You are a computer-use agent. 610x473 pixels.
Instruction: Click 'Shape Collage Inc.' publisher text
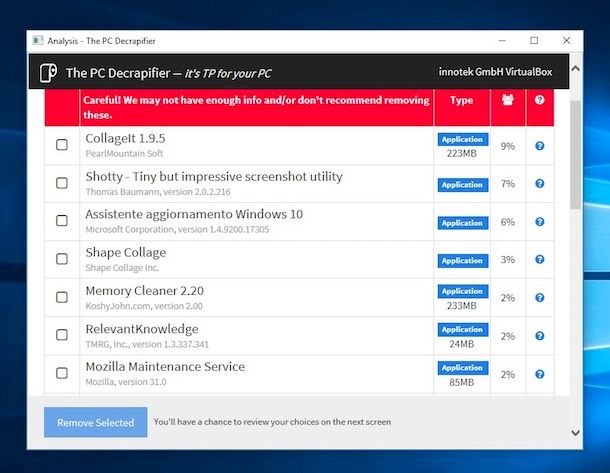point(123,268)
